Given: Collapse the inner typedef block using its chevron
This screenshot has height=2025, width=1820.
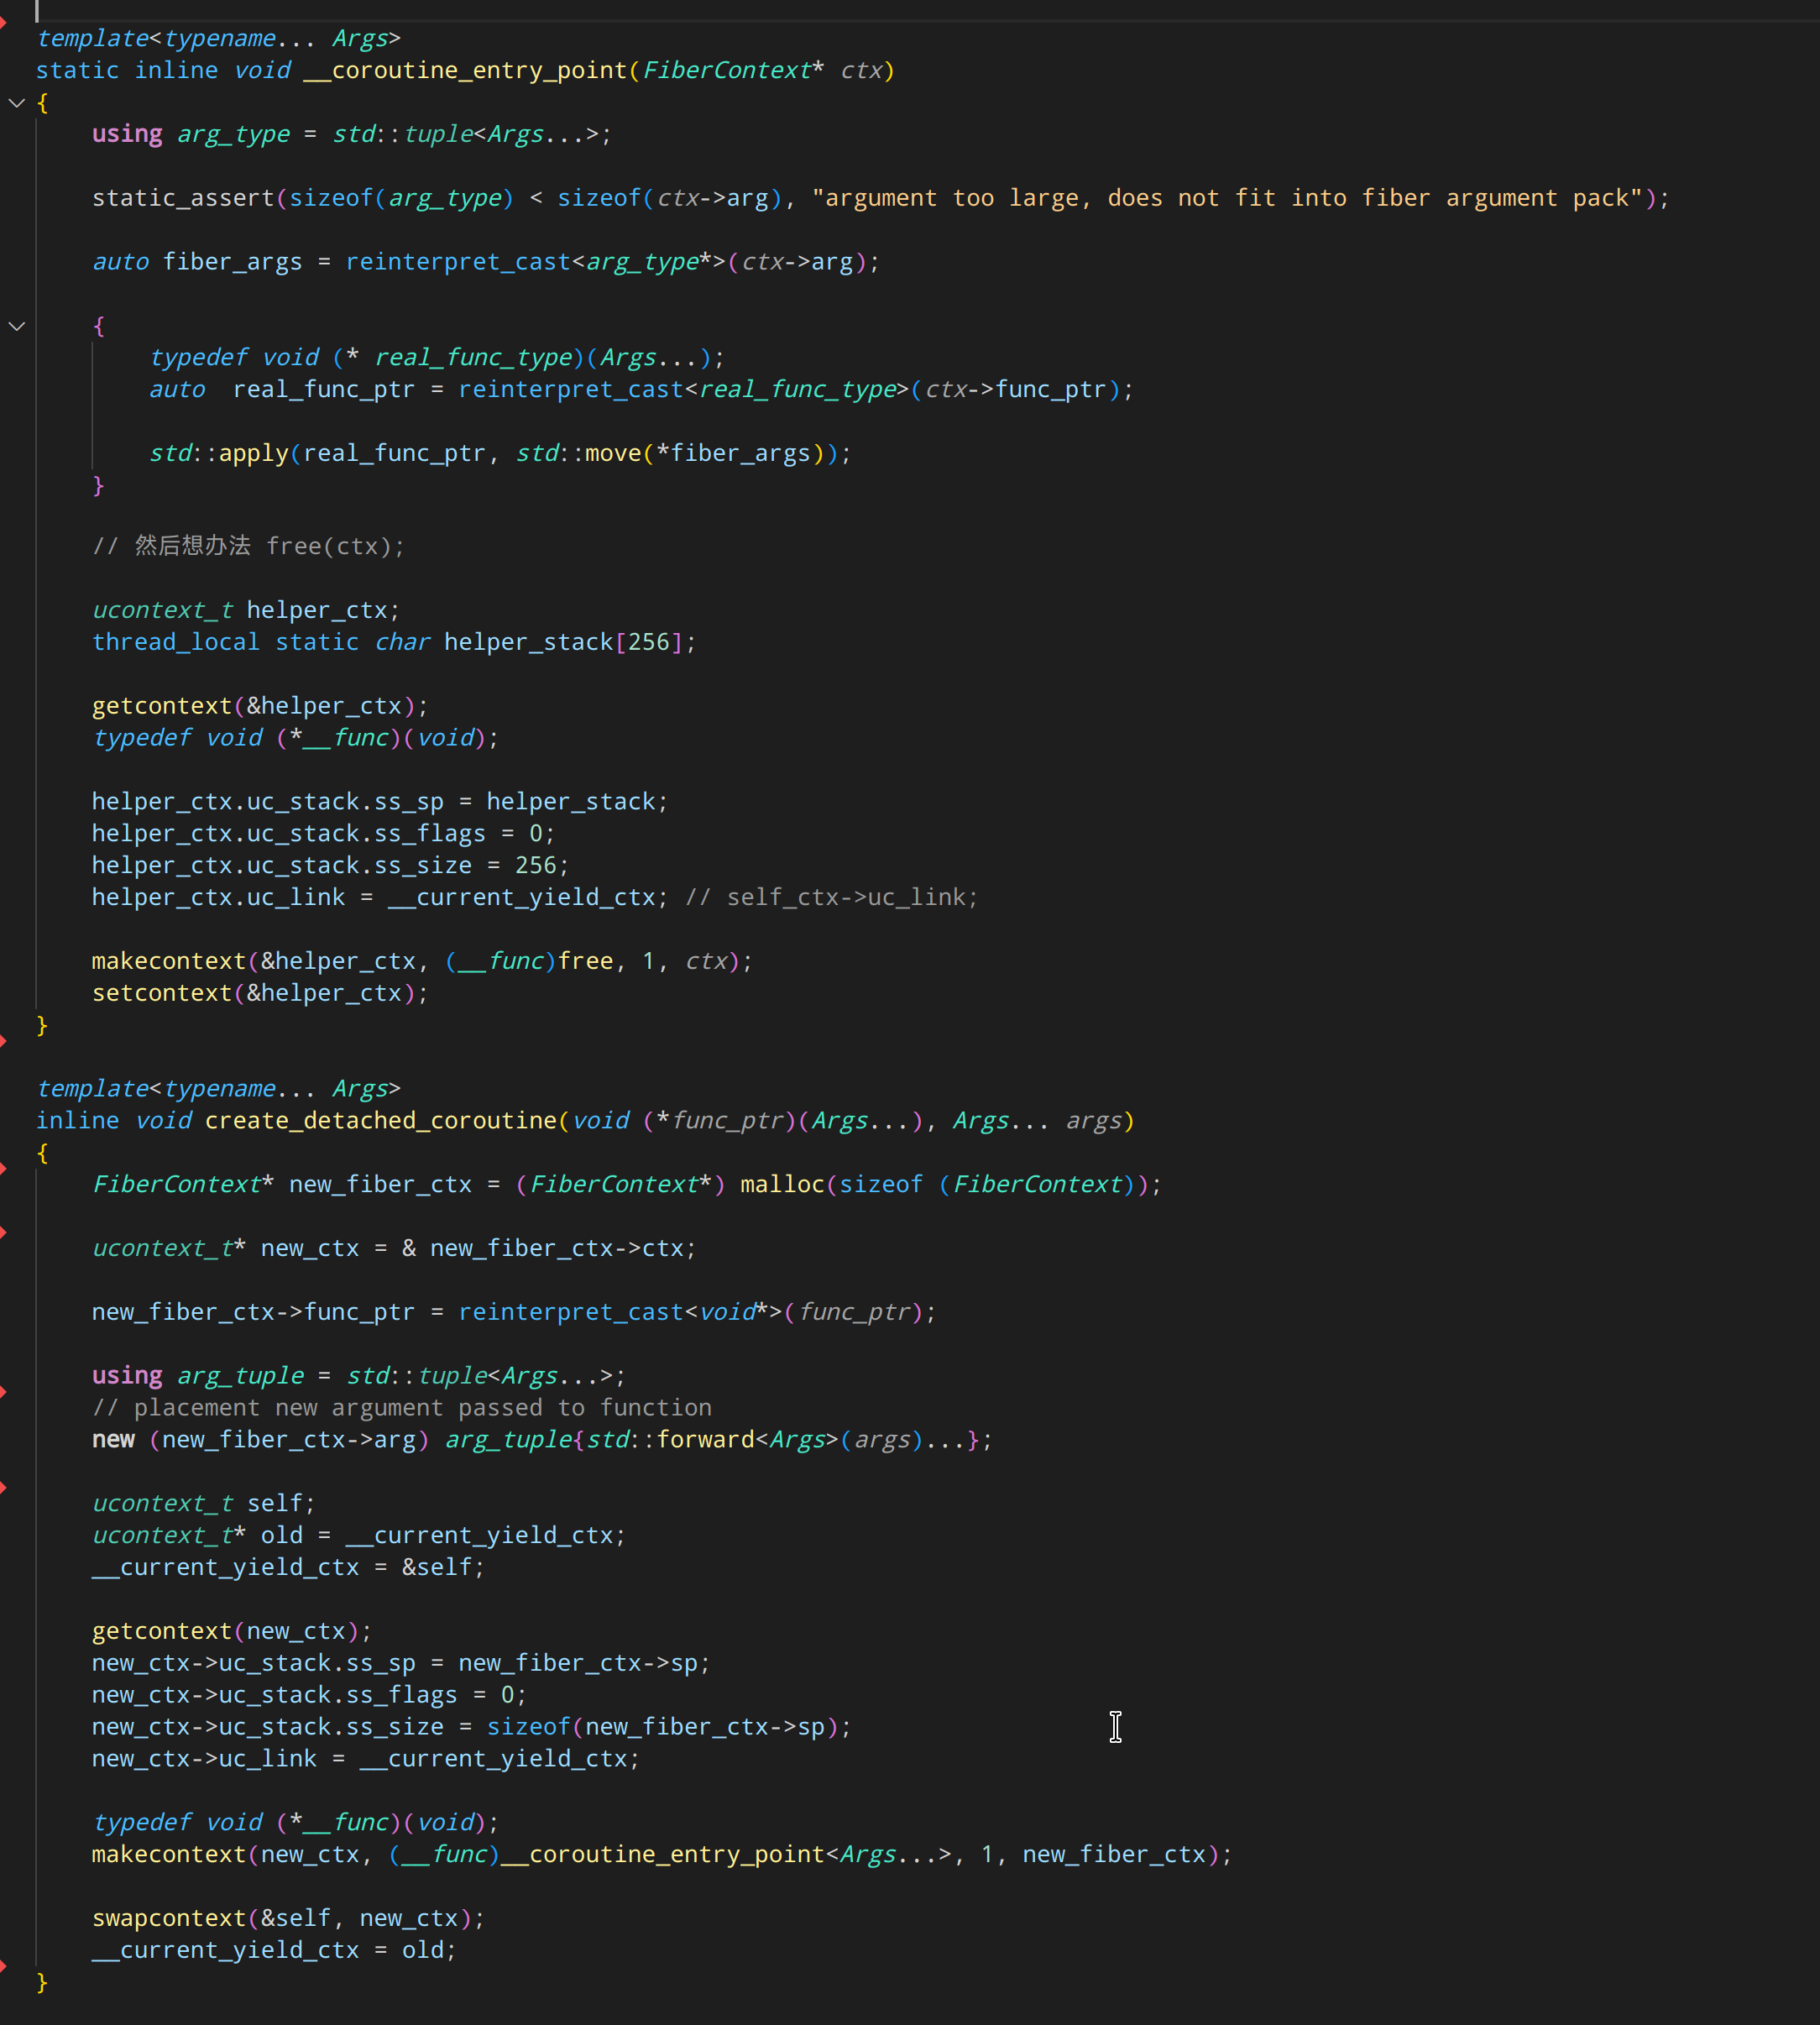Looking at the screenshot, I should [x=16, y=325].
